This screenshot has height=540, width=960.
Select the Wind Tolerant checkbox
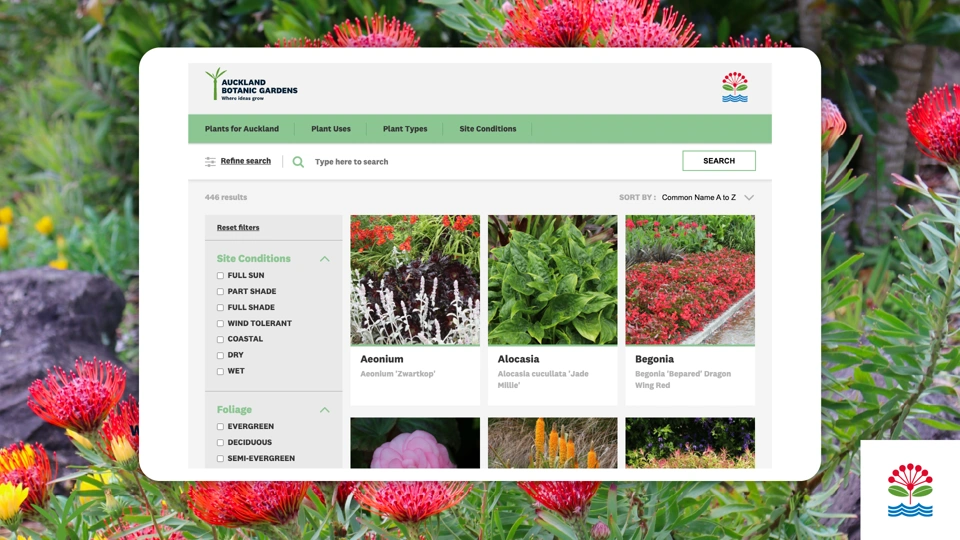(220, 324)
